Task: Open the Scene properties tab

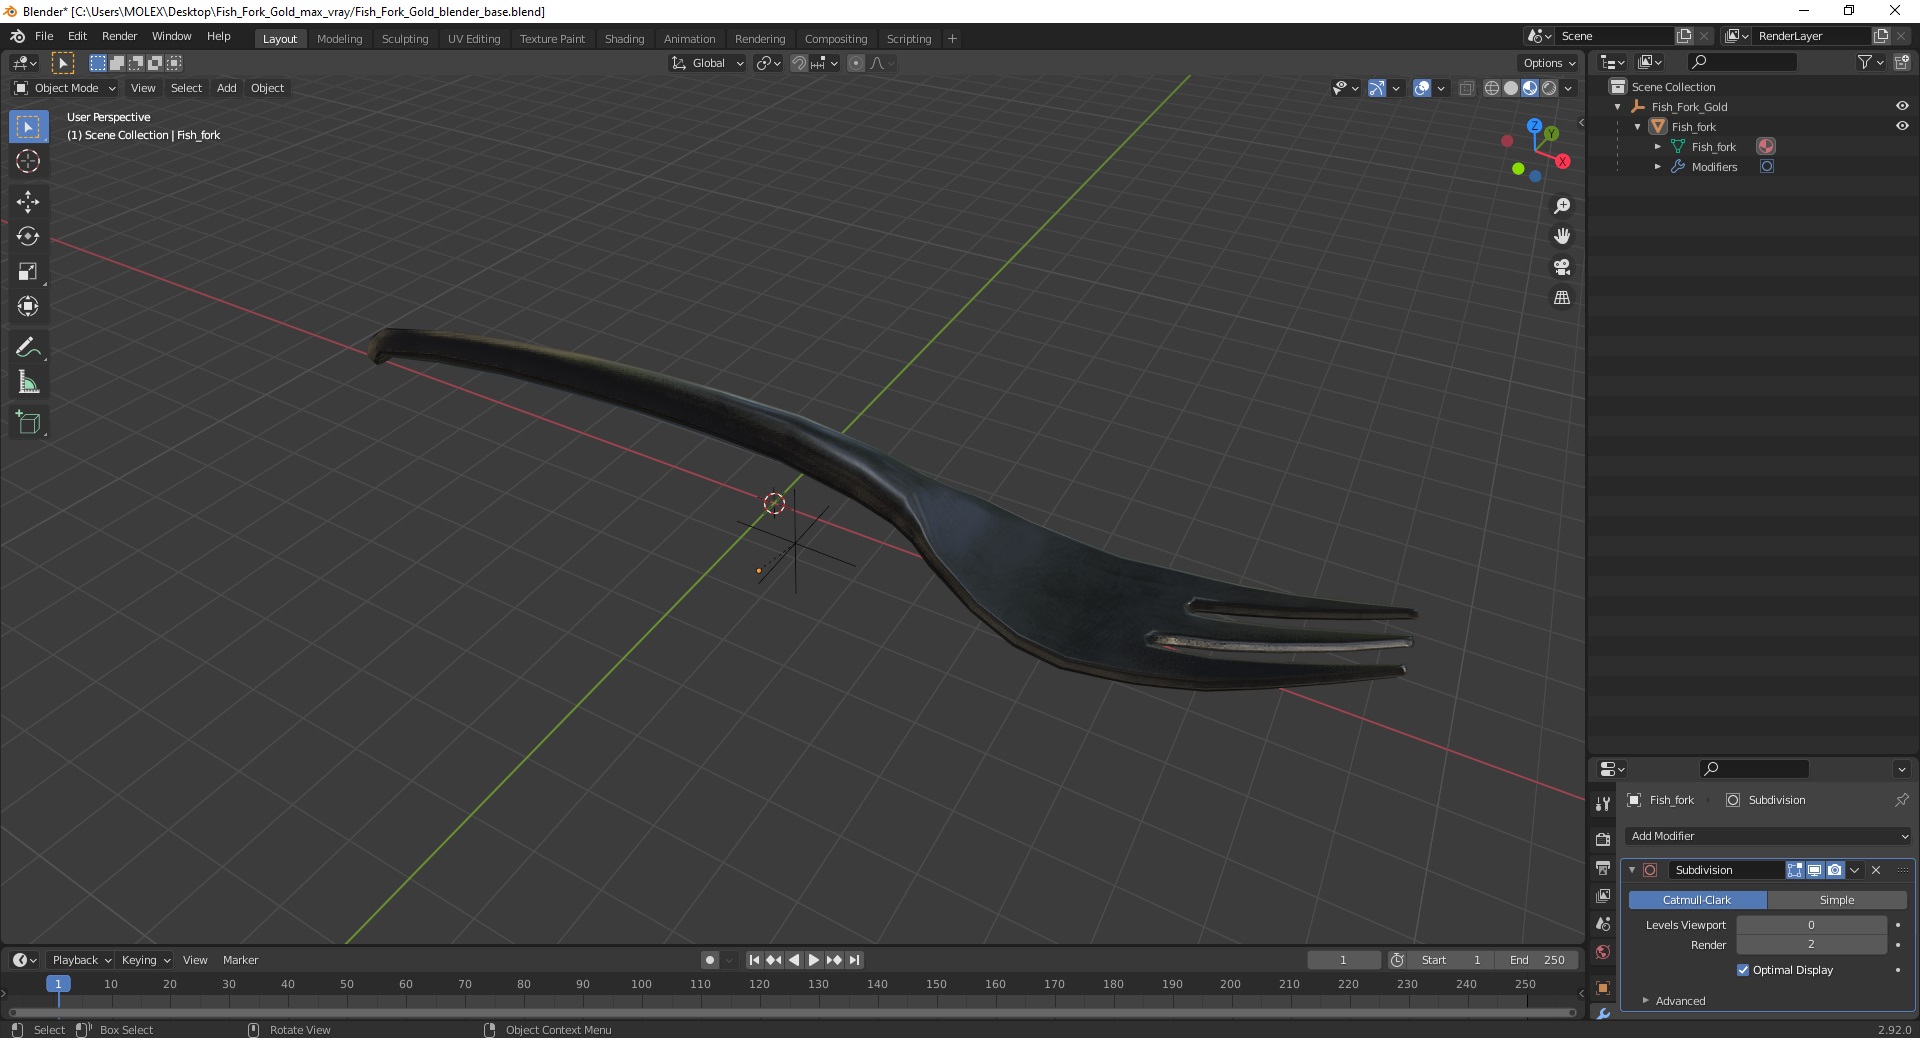Action: pyautogui.click(x=1603, y=924)
